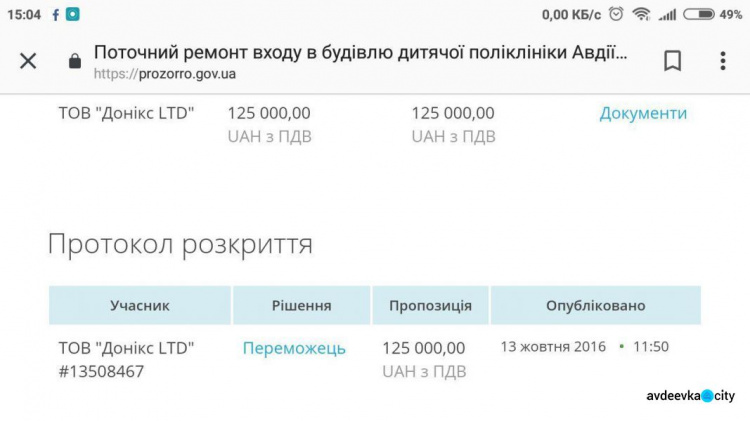750x421 pixels.
Task: Tap the blue app notification icon
Action: tap(73, 14)
